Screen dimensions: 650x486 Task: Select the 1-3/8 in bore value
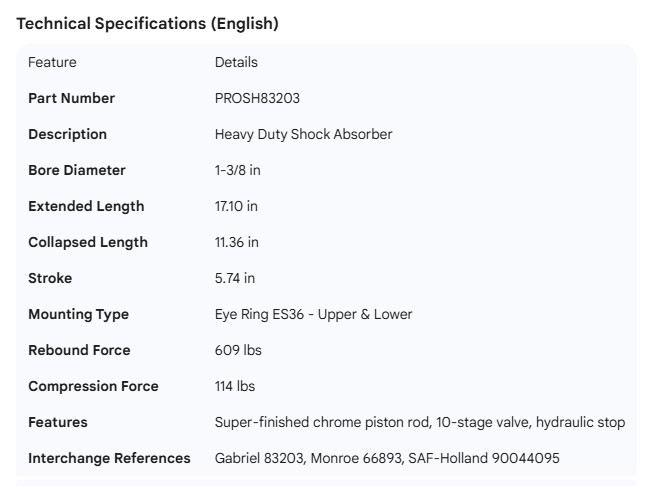click(x=238, y=170)
